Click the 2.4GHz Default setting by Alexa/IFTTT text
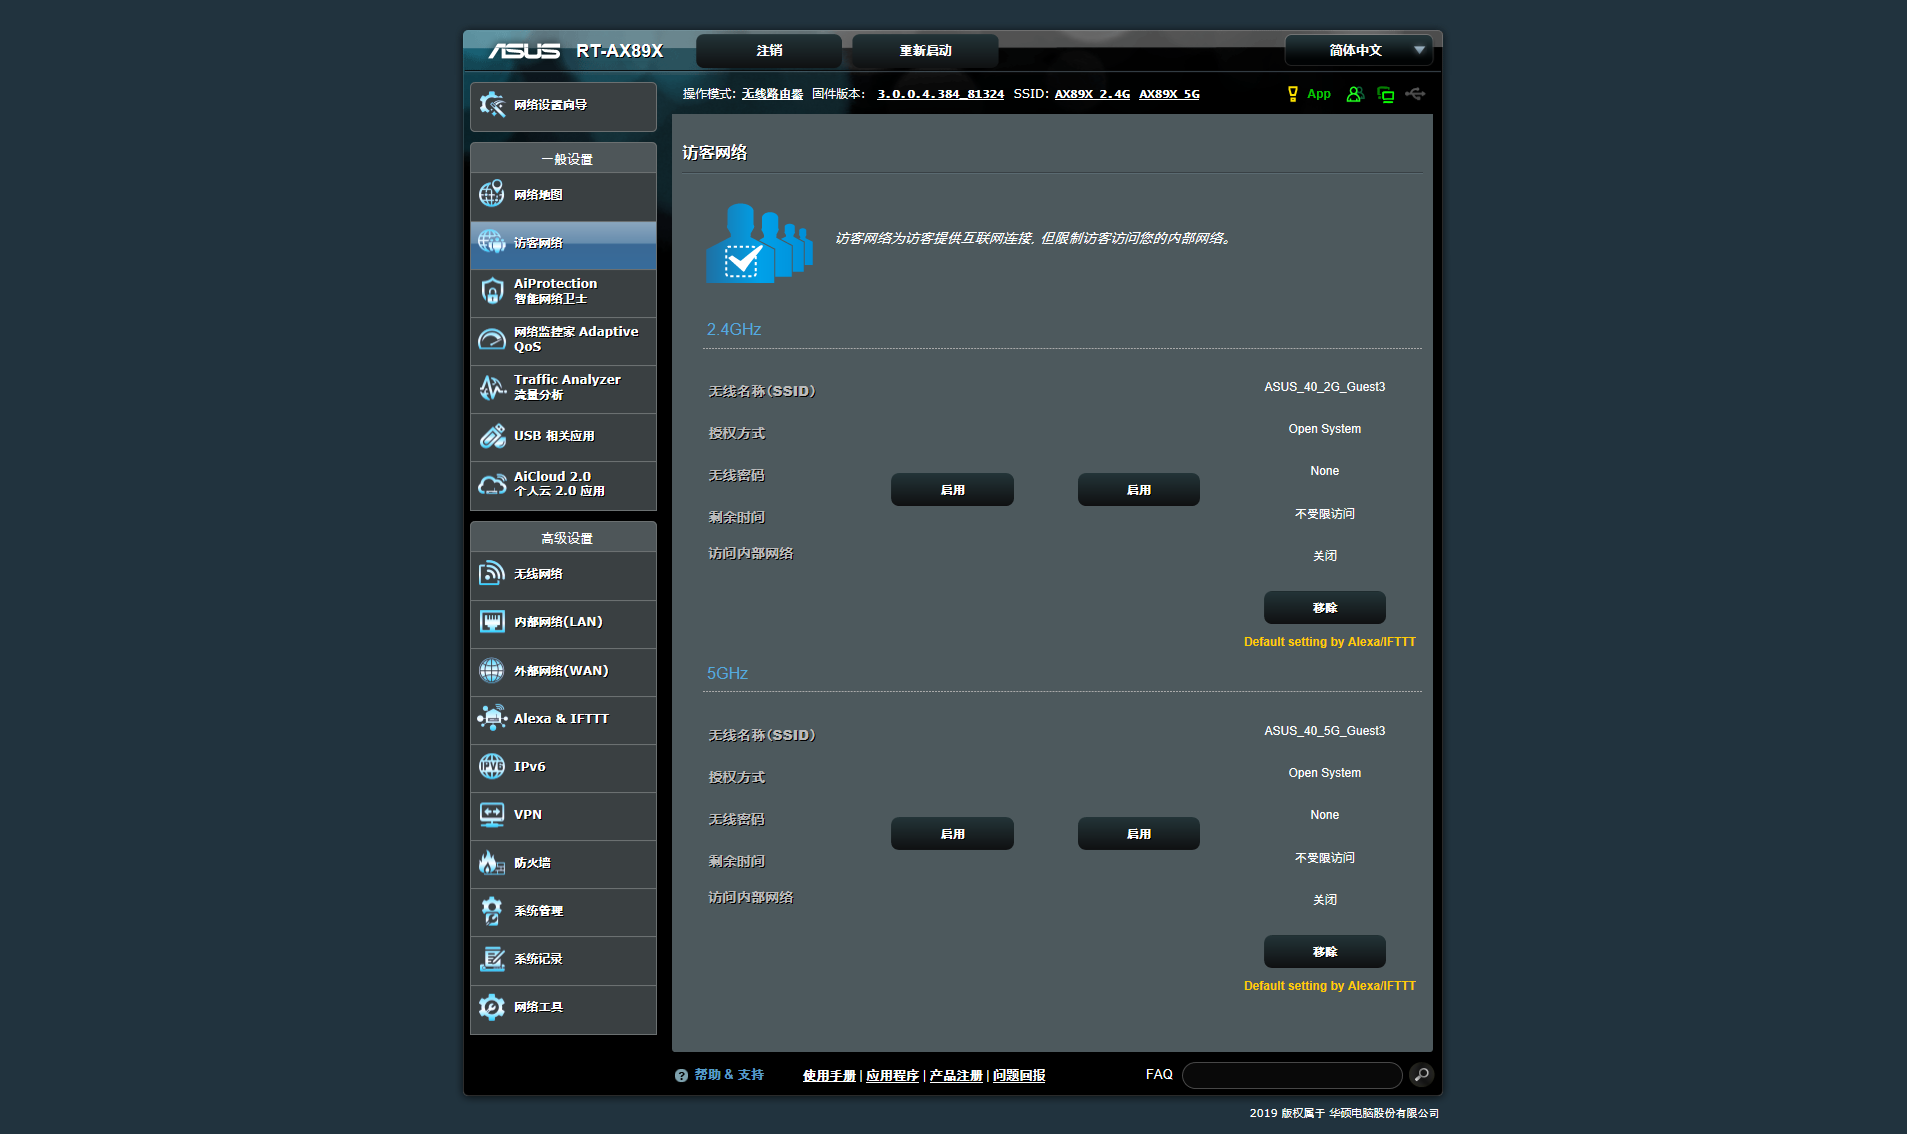The height and width of the screenshot is (1134, 1907). tap(1330, 642)
